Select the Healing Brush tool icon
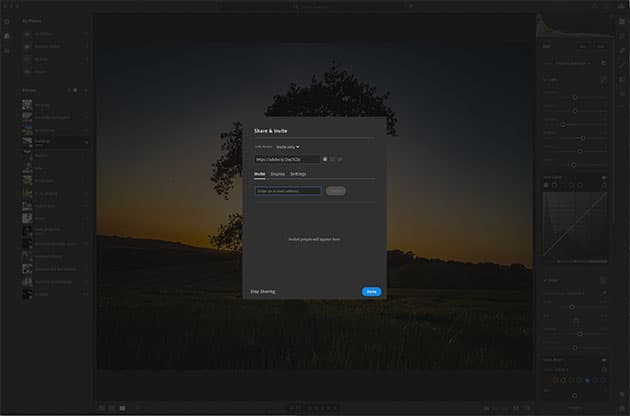 click(x=622, y=50)
